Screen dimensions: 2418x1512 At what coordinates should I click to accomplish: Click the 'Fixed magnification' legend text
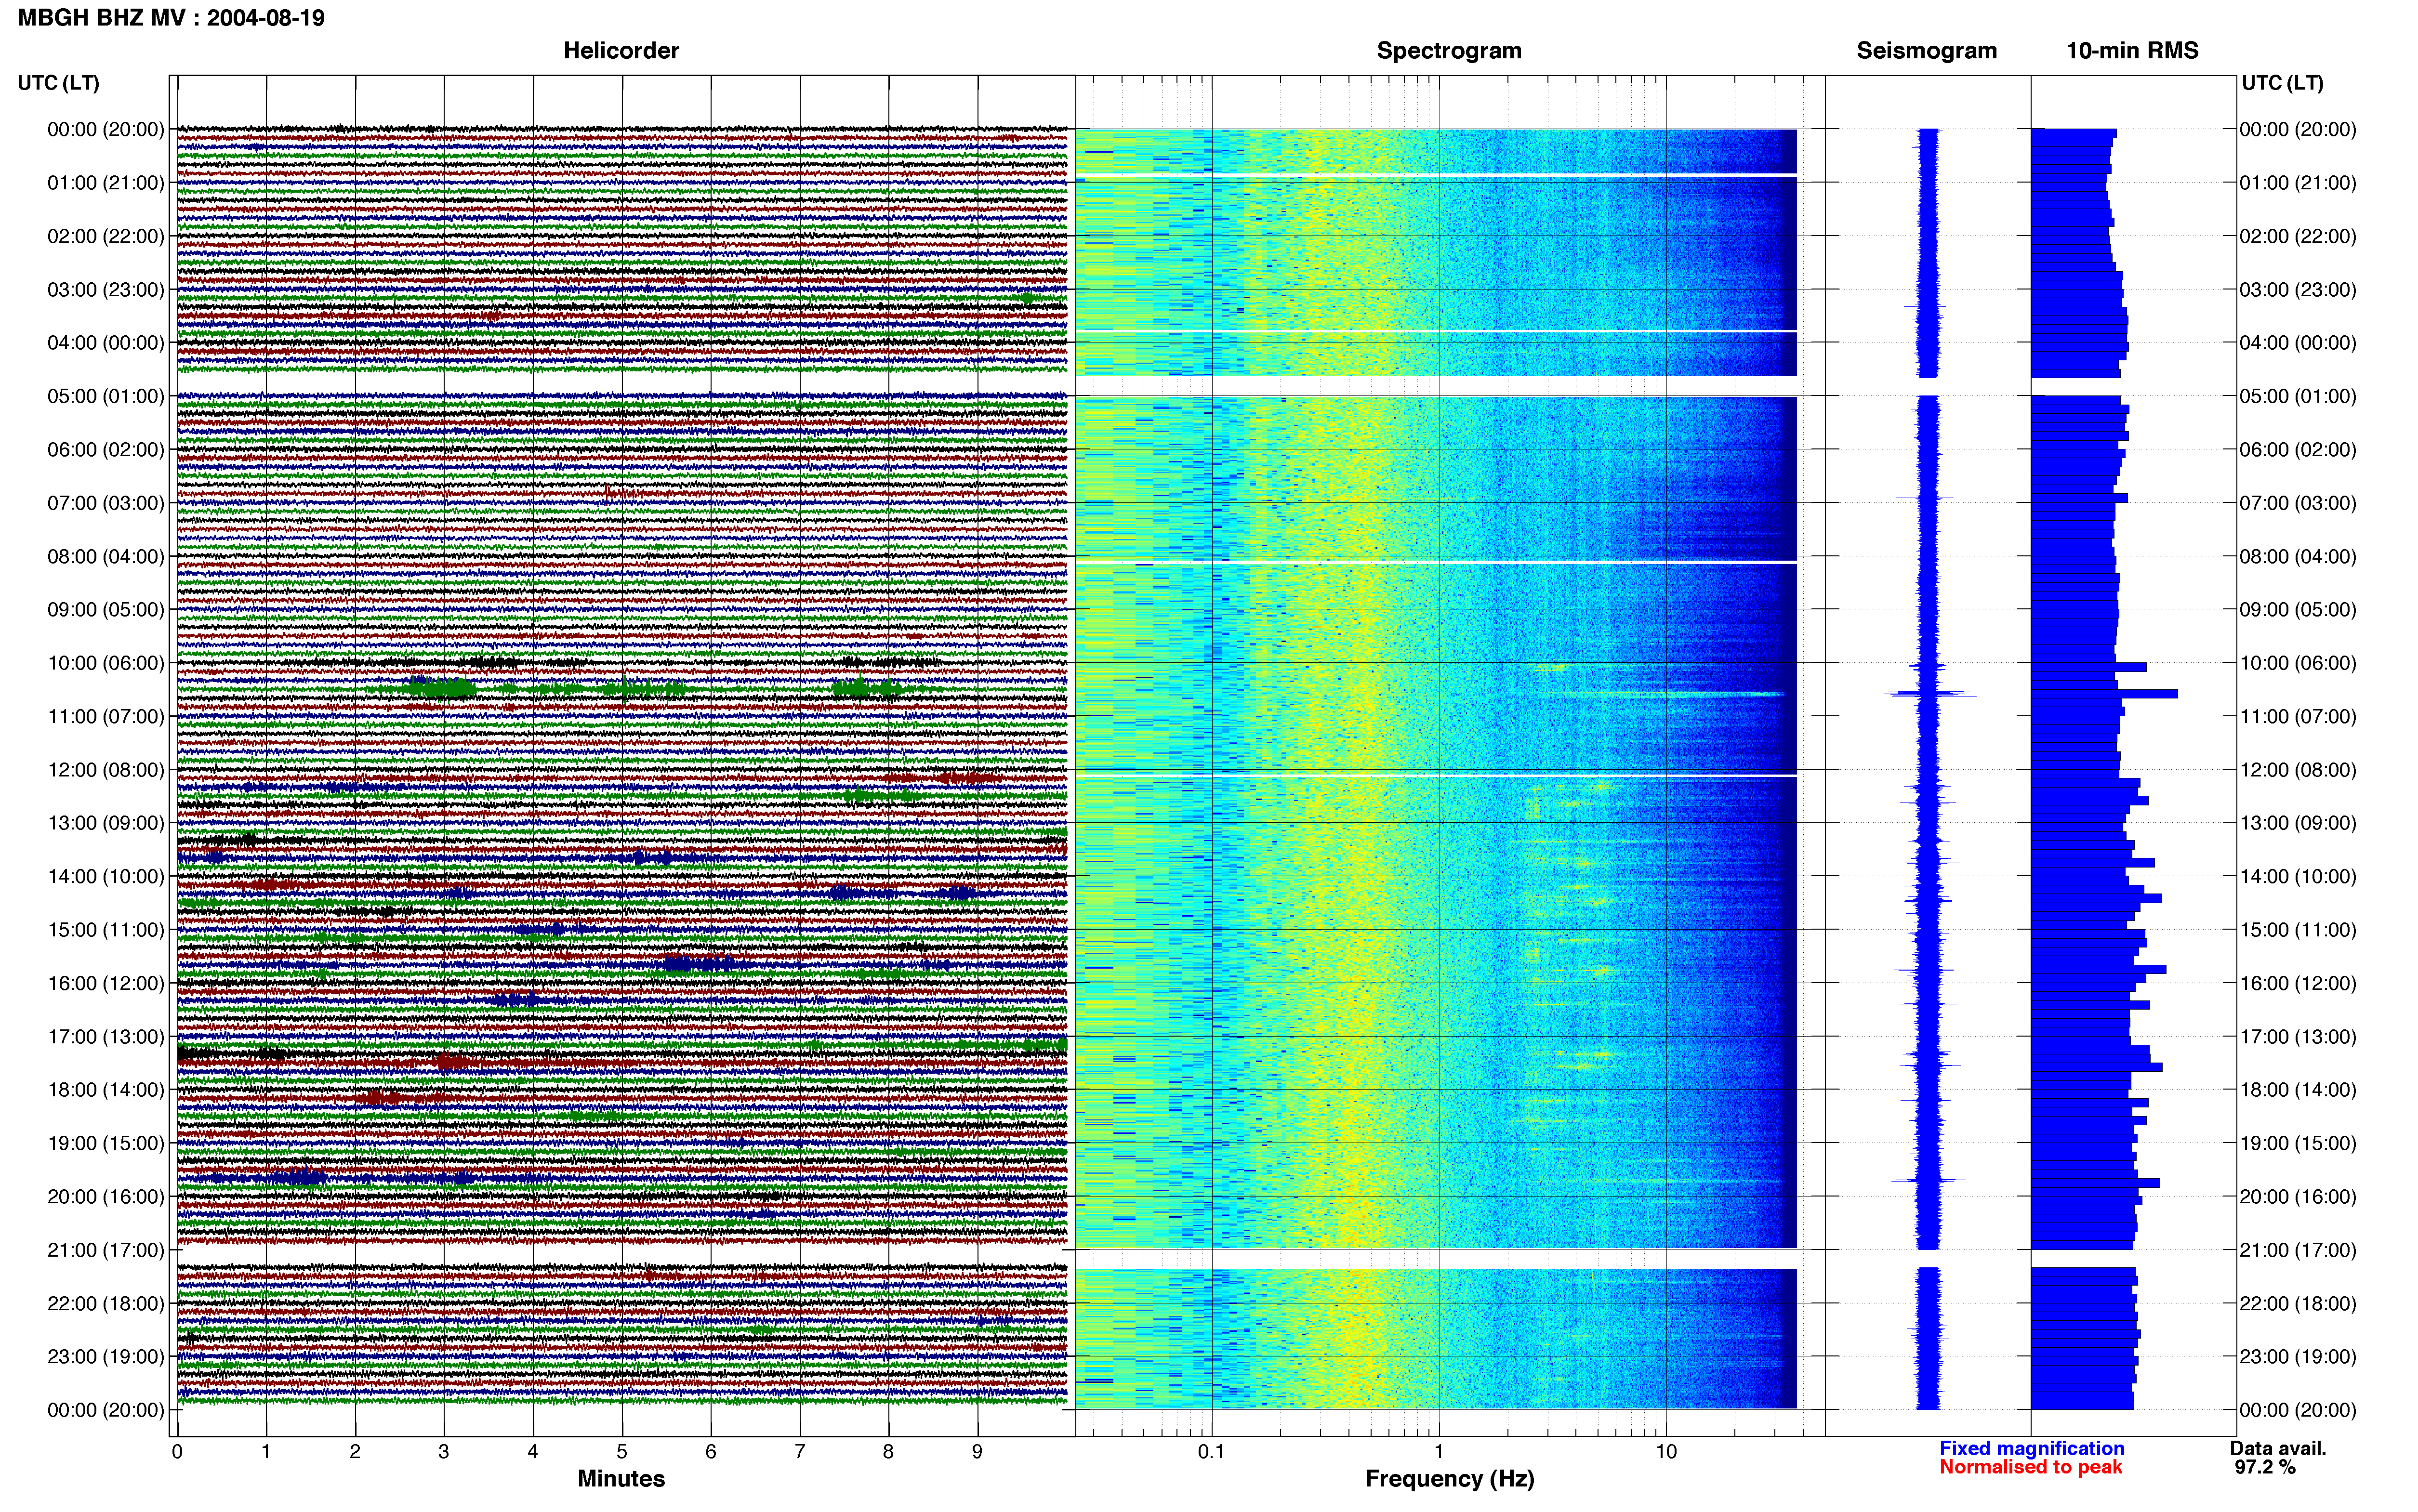2032,1449
